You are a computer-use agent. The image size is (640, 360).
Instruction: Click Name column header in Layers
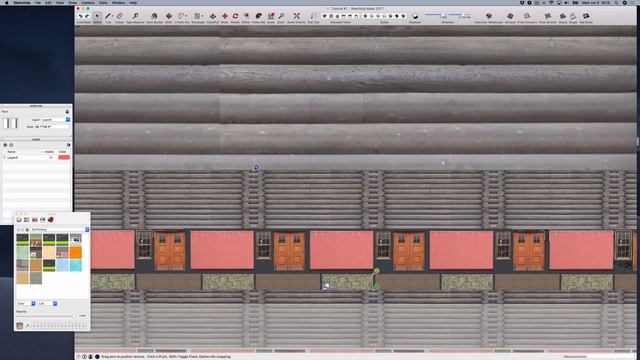click(x=11, y=151)
